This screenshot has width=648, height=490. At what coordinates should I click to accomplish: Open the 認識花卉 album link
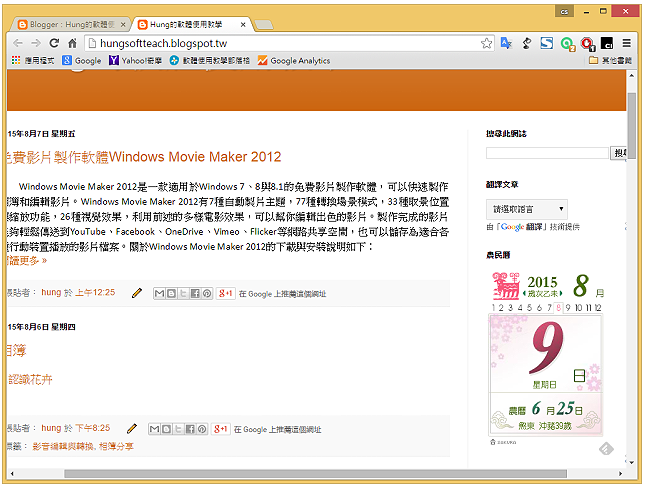point(30,379)
